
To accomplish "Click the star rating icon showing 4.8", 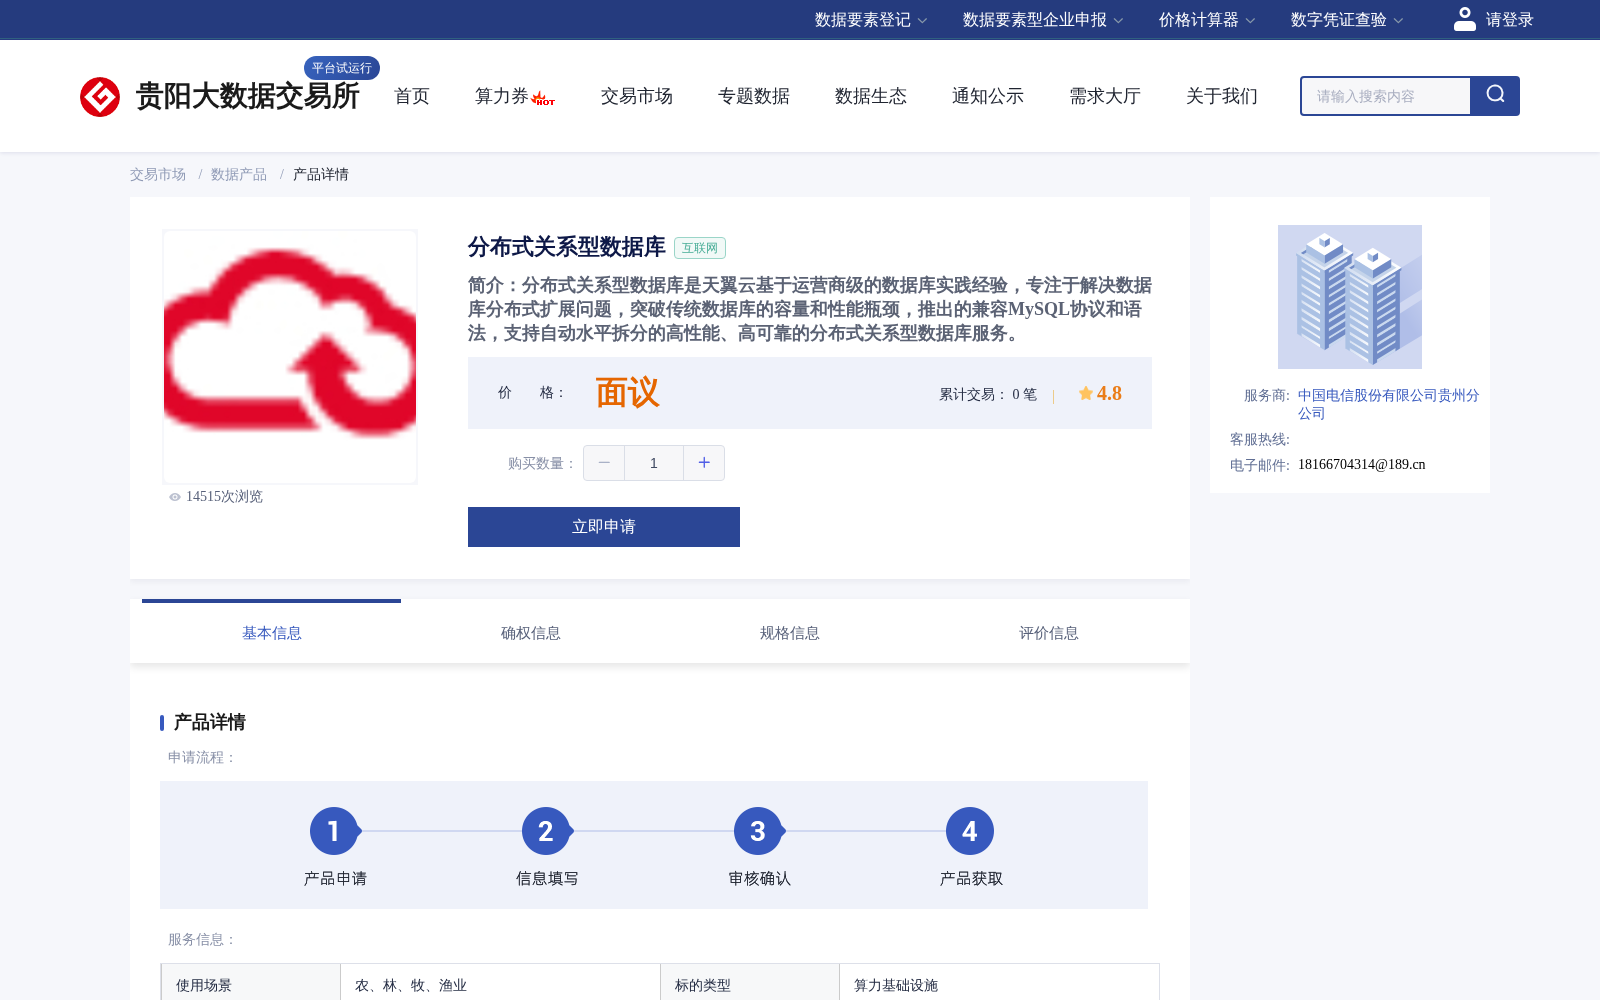I will [x=1085, y=393].
